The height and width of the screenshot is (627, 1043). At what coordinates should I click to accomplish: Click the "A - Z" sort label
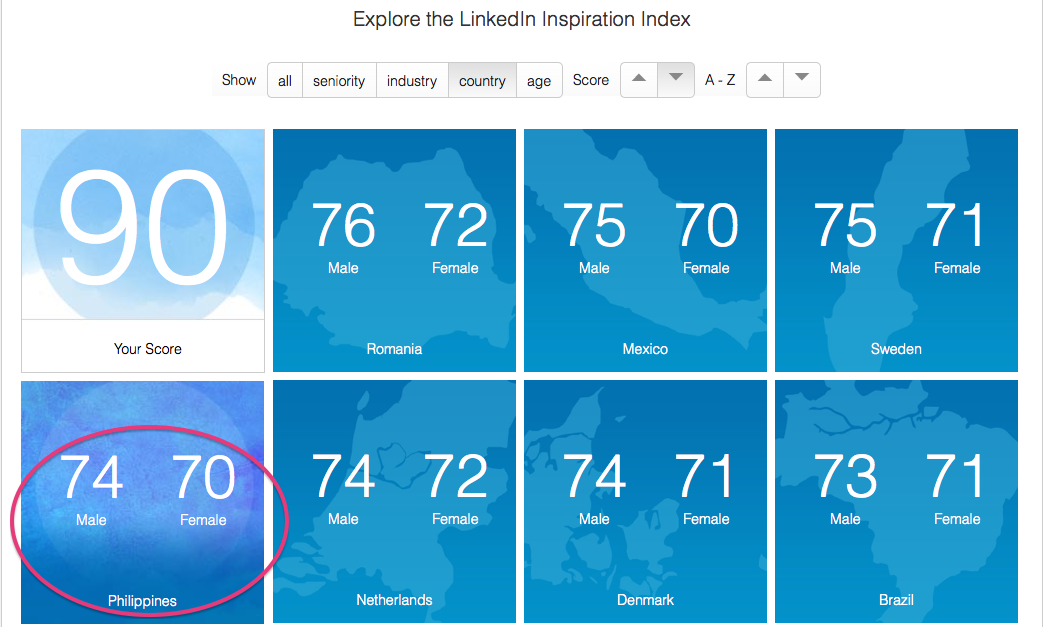click(720, 80)
